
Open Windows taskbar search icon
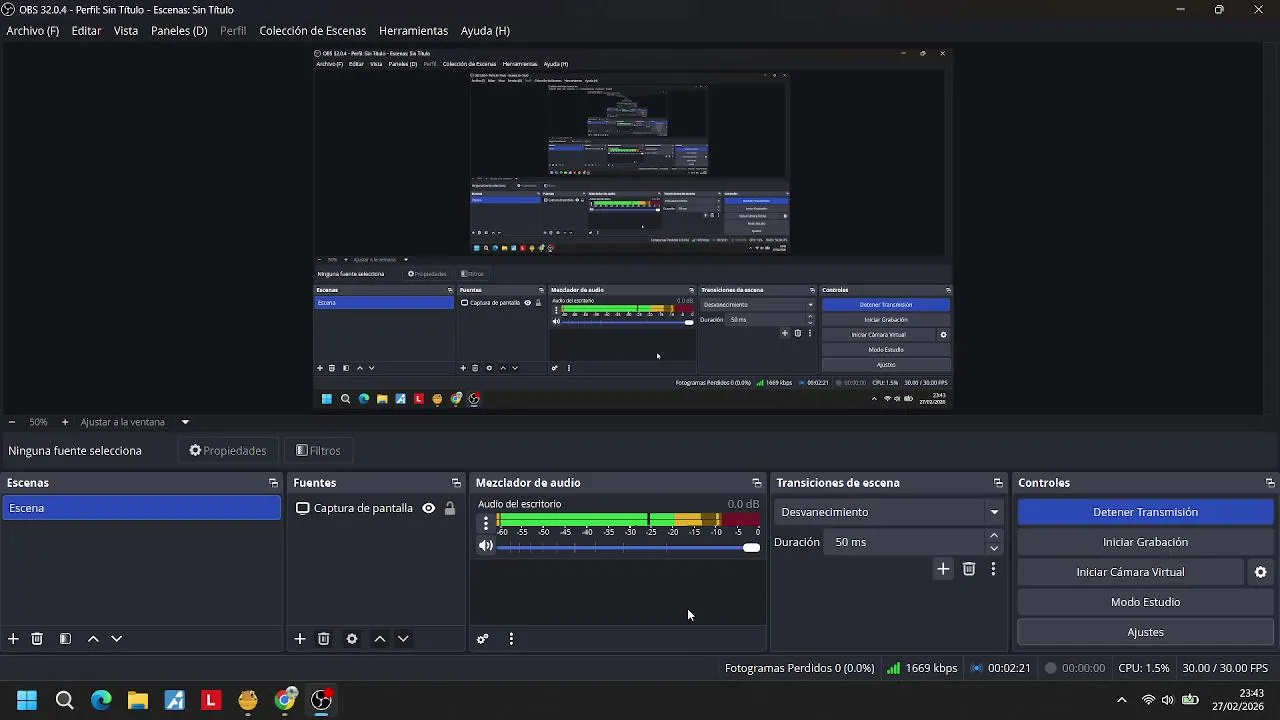click(x=64, y=700)
